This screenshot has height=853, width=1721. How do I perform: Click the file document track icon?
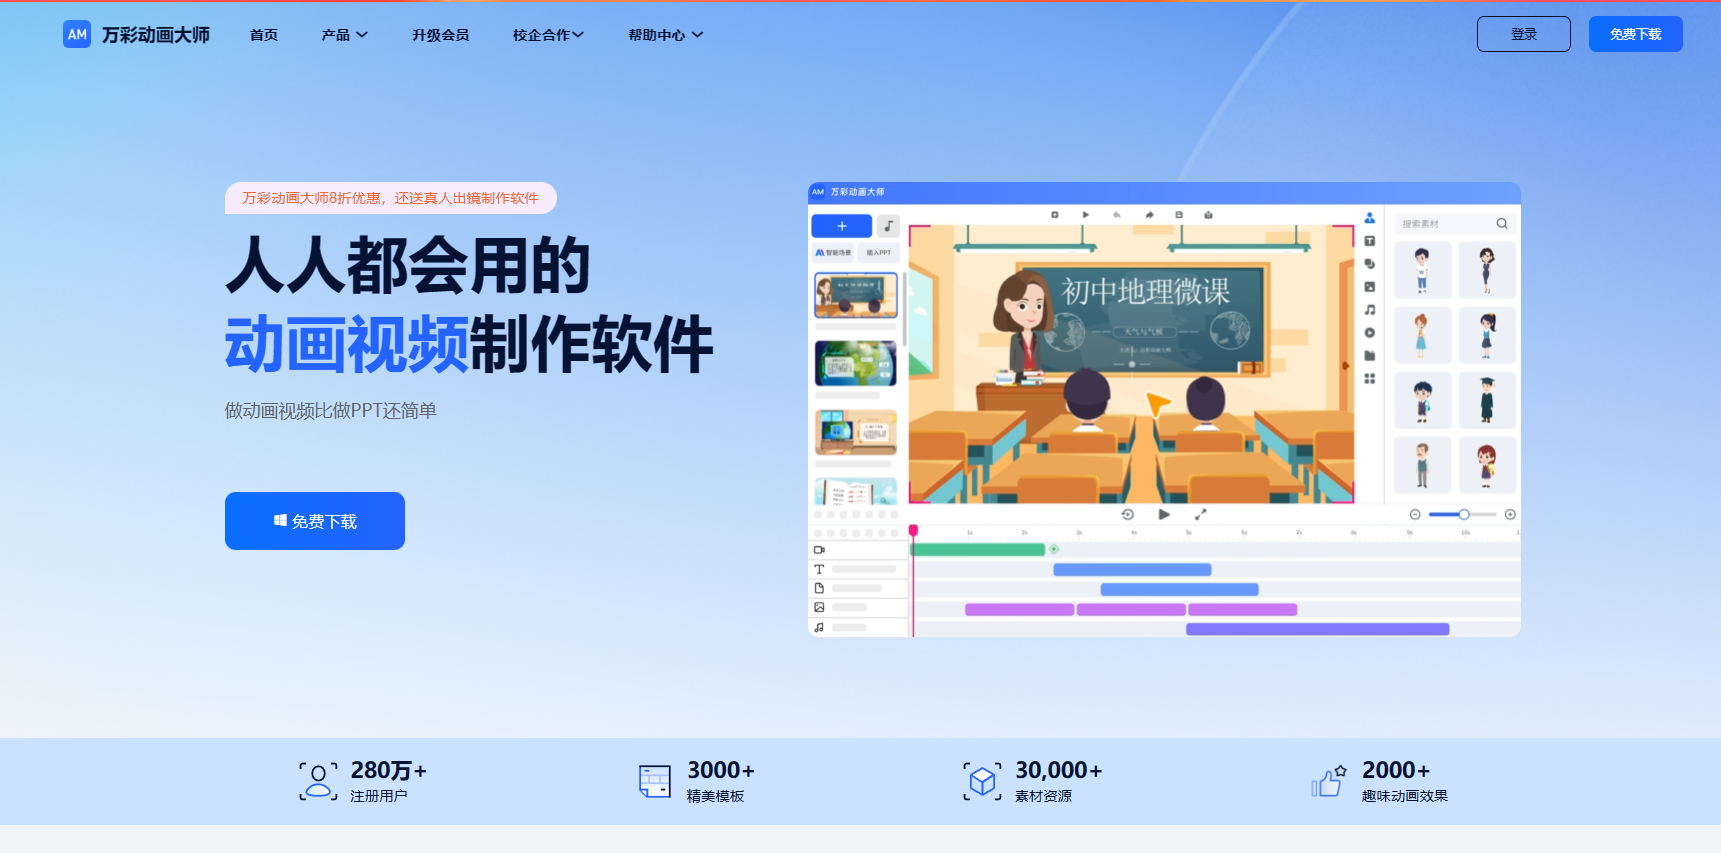coord(819,588)
